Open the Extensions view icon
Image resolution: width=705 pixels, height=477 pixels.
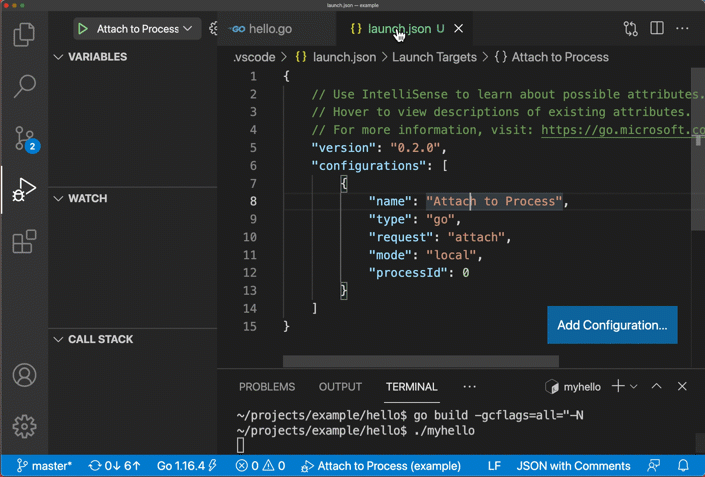24,242
